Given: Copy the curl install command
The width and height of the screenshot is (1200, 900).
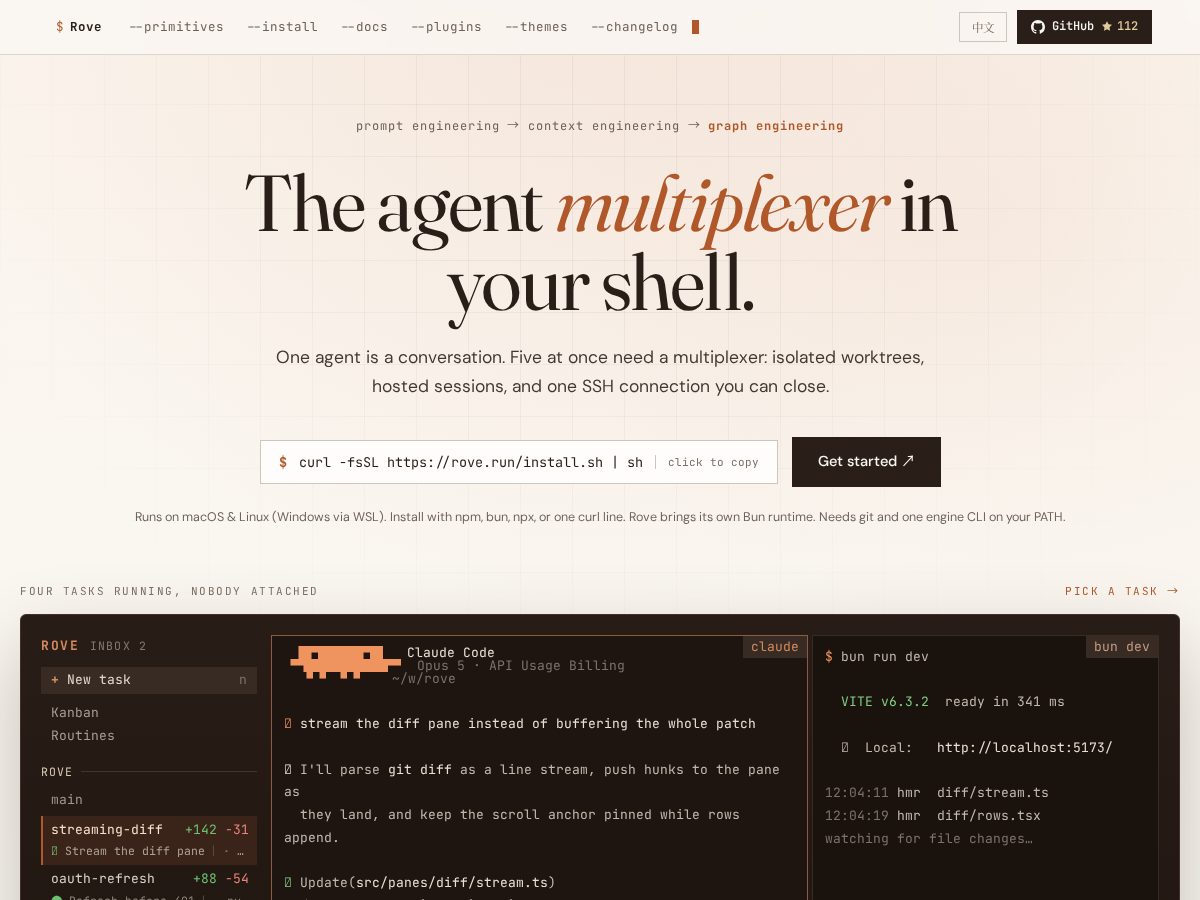Looking at the screenshot, I should point(519,462).
